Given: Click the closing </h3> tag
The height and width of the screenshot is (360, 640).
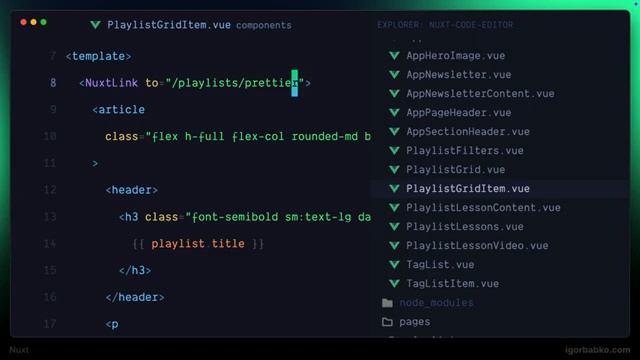Looking at the screenshot, I should [x=135, y=271].
